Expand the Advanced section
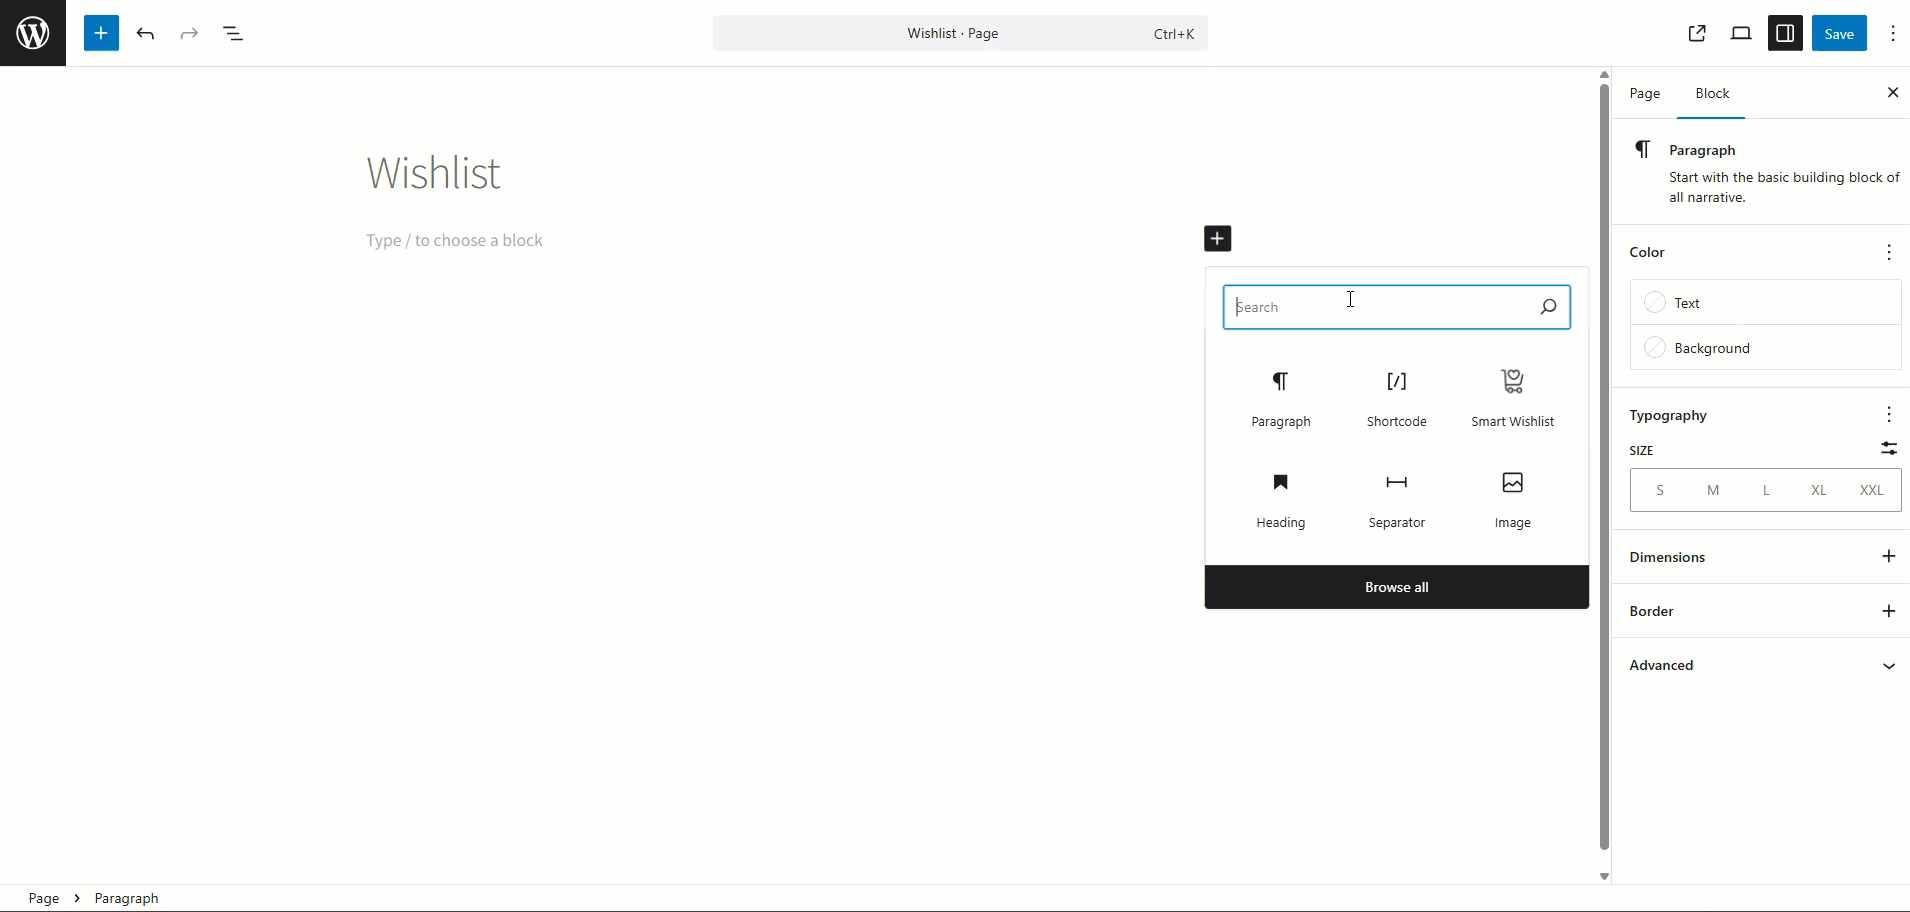 pos(1765,665)
